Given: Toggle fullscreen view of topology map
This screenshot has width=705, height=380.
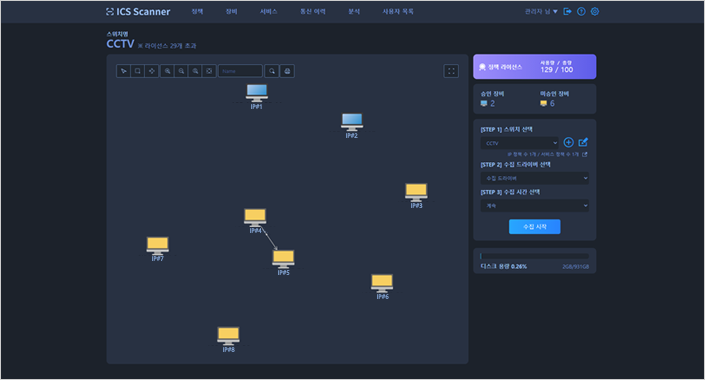Looking at the screenshot, I should 451,71.
